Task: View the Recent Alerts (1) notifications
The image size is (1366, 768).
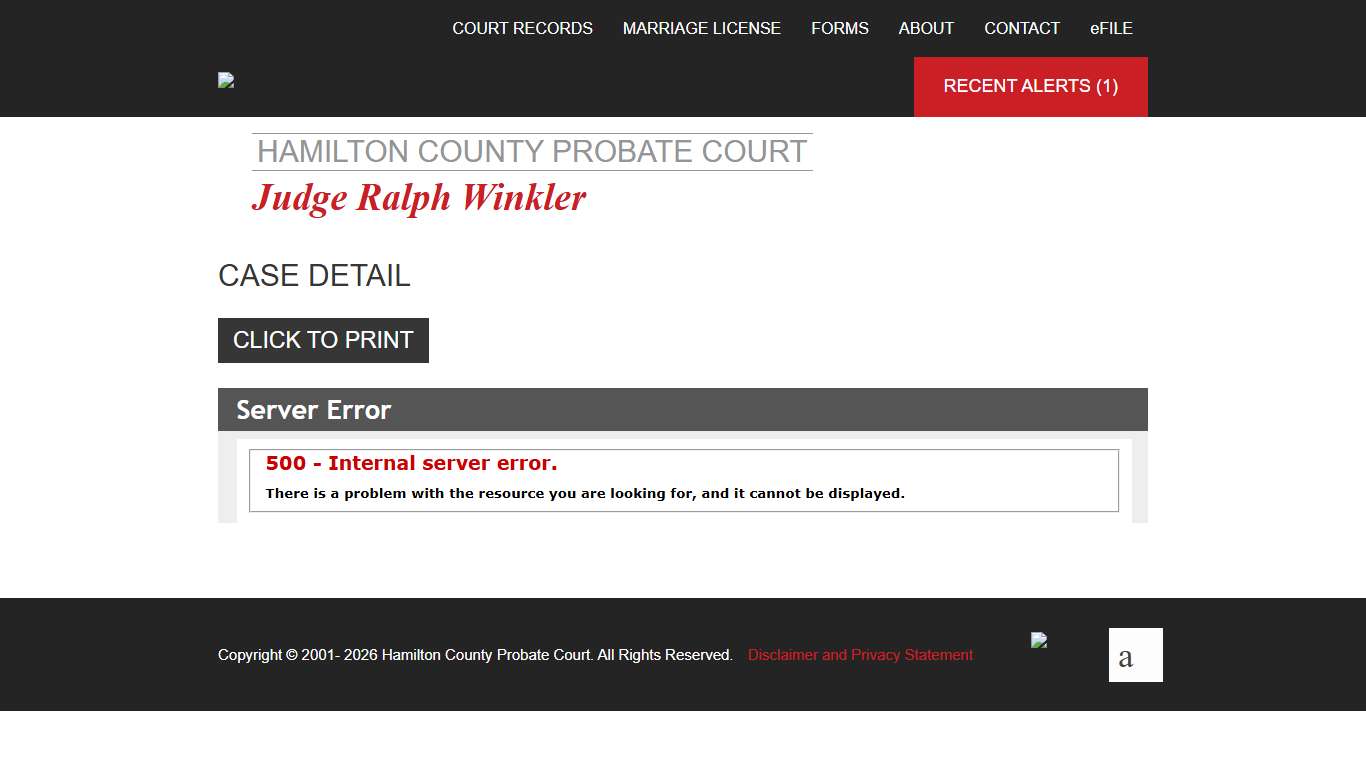Action: point(1030,86)
